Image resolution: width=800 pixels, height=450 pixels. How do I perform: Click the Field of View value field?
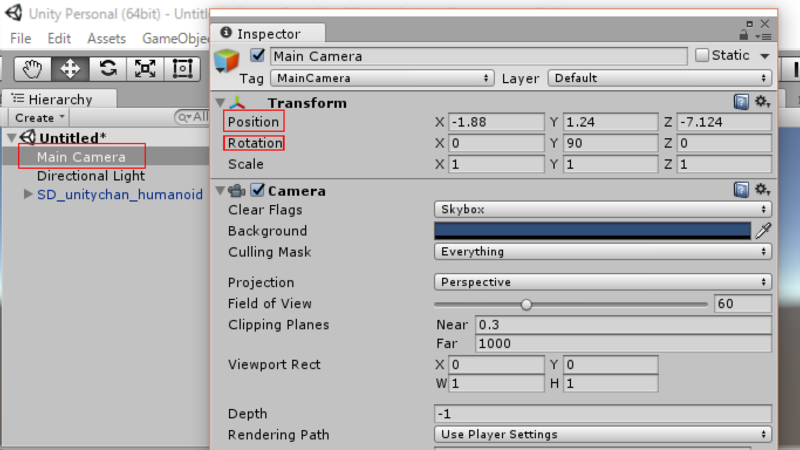point(742,304)
